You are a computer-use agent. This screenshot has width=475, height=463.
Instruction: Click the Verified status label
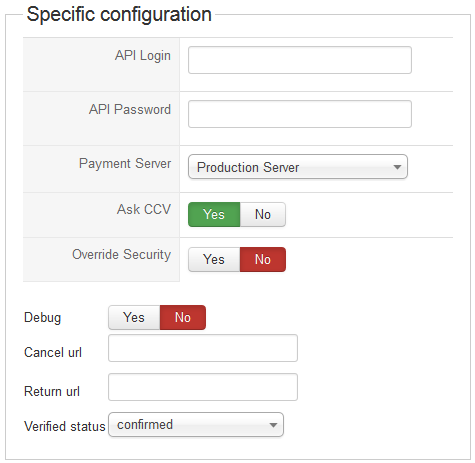[x=65, y=426]
